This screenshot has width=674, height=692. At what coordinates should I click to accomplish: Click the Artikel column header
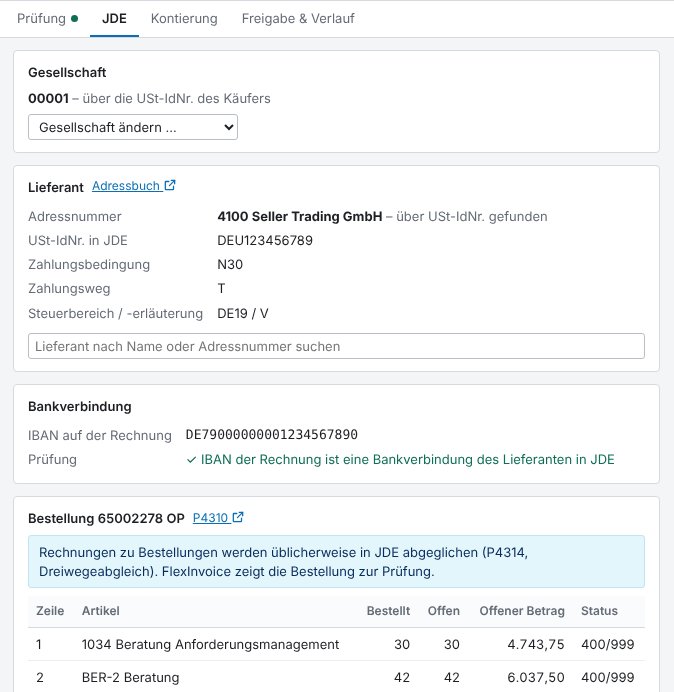101,611
